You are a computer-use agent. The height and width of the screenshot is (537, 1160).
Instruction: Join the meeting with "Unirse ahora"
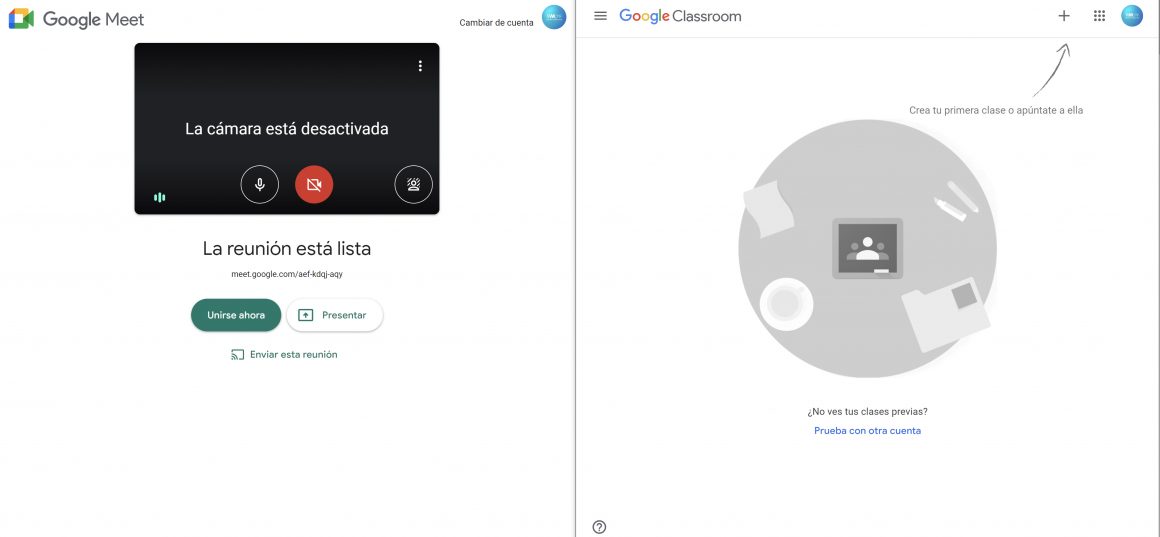pyautogui.click(x=236, y=315)
